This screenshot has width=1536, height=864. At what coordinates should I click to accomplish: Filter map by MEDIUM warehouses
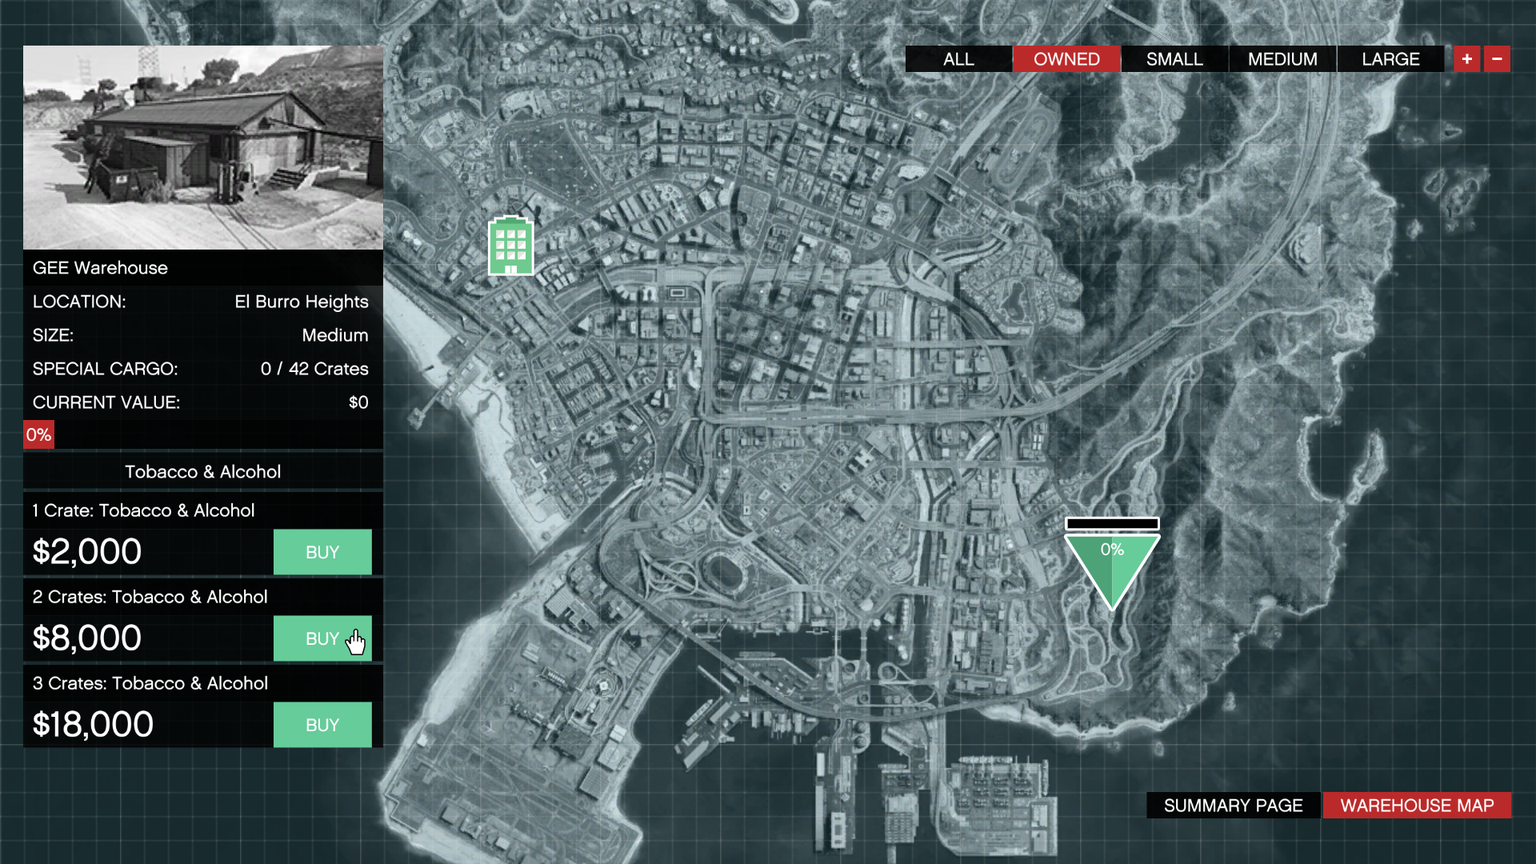[1282, 59]
